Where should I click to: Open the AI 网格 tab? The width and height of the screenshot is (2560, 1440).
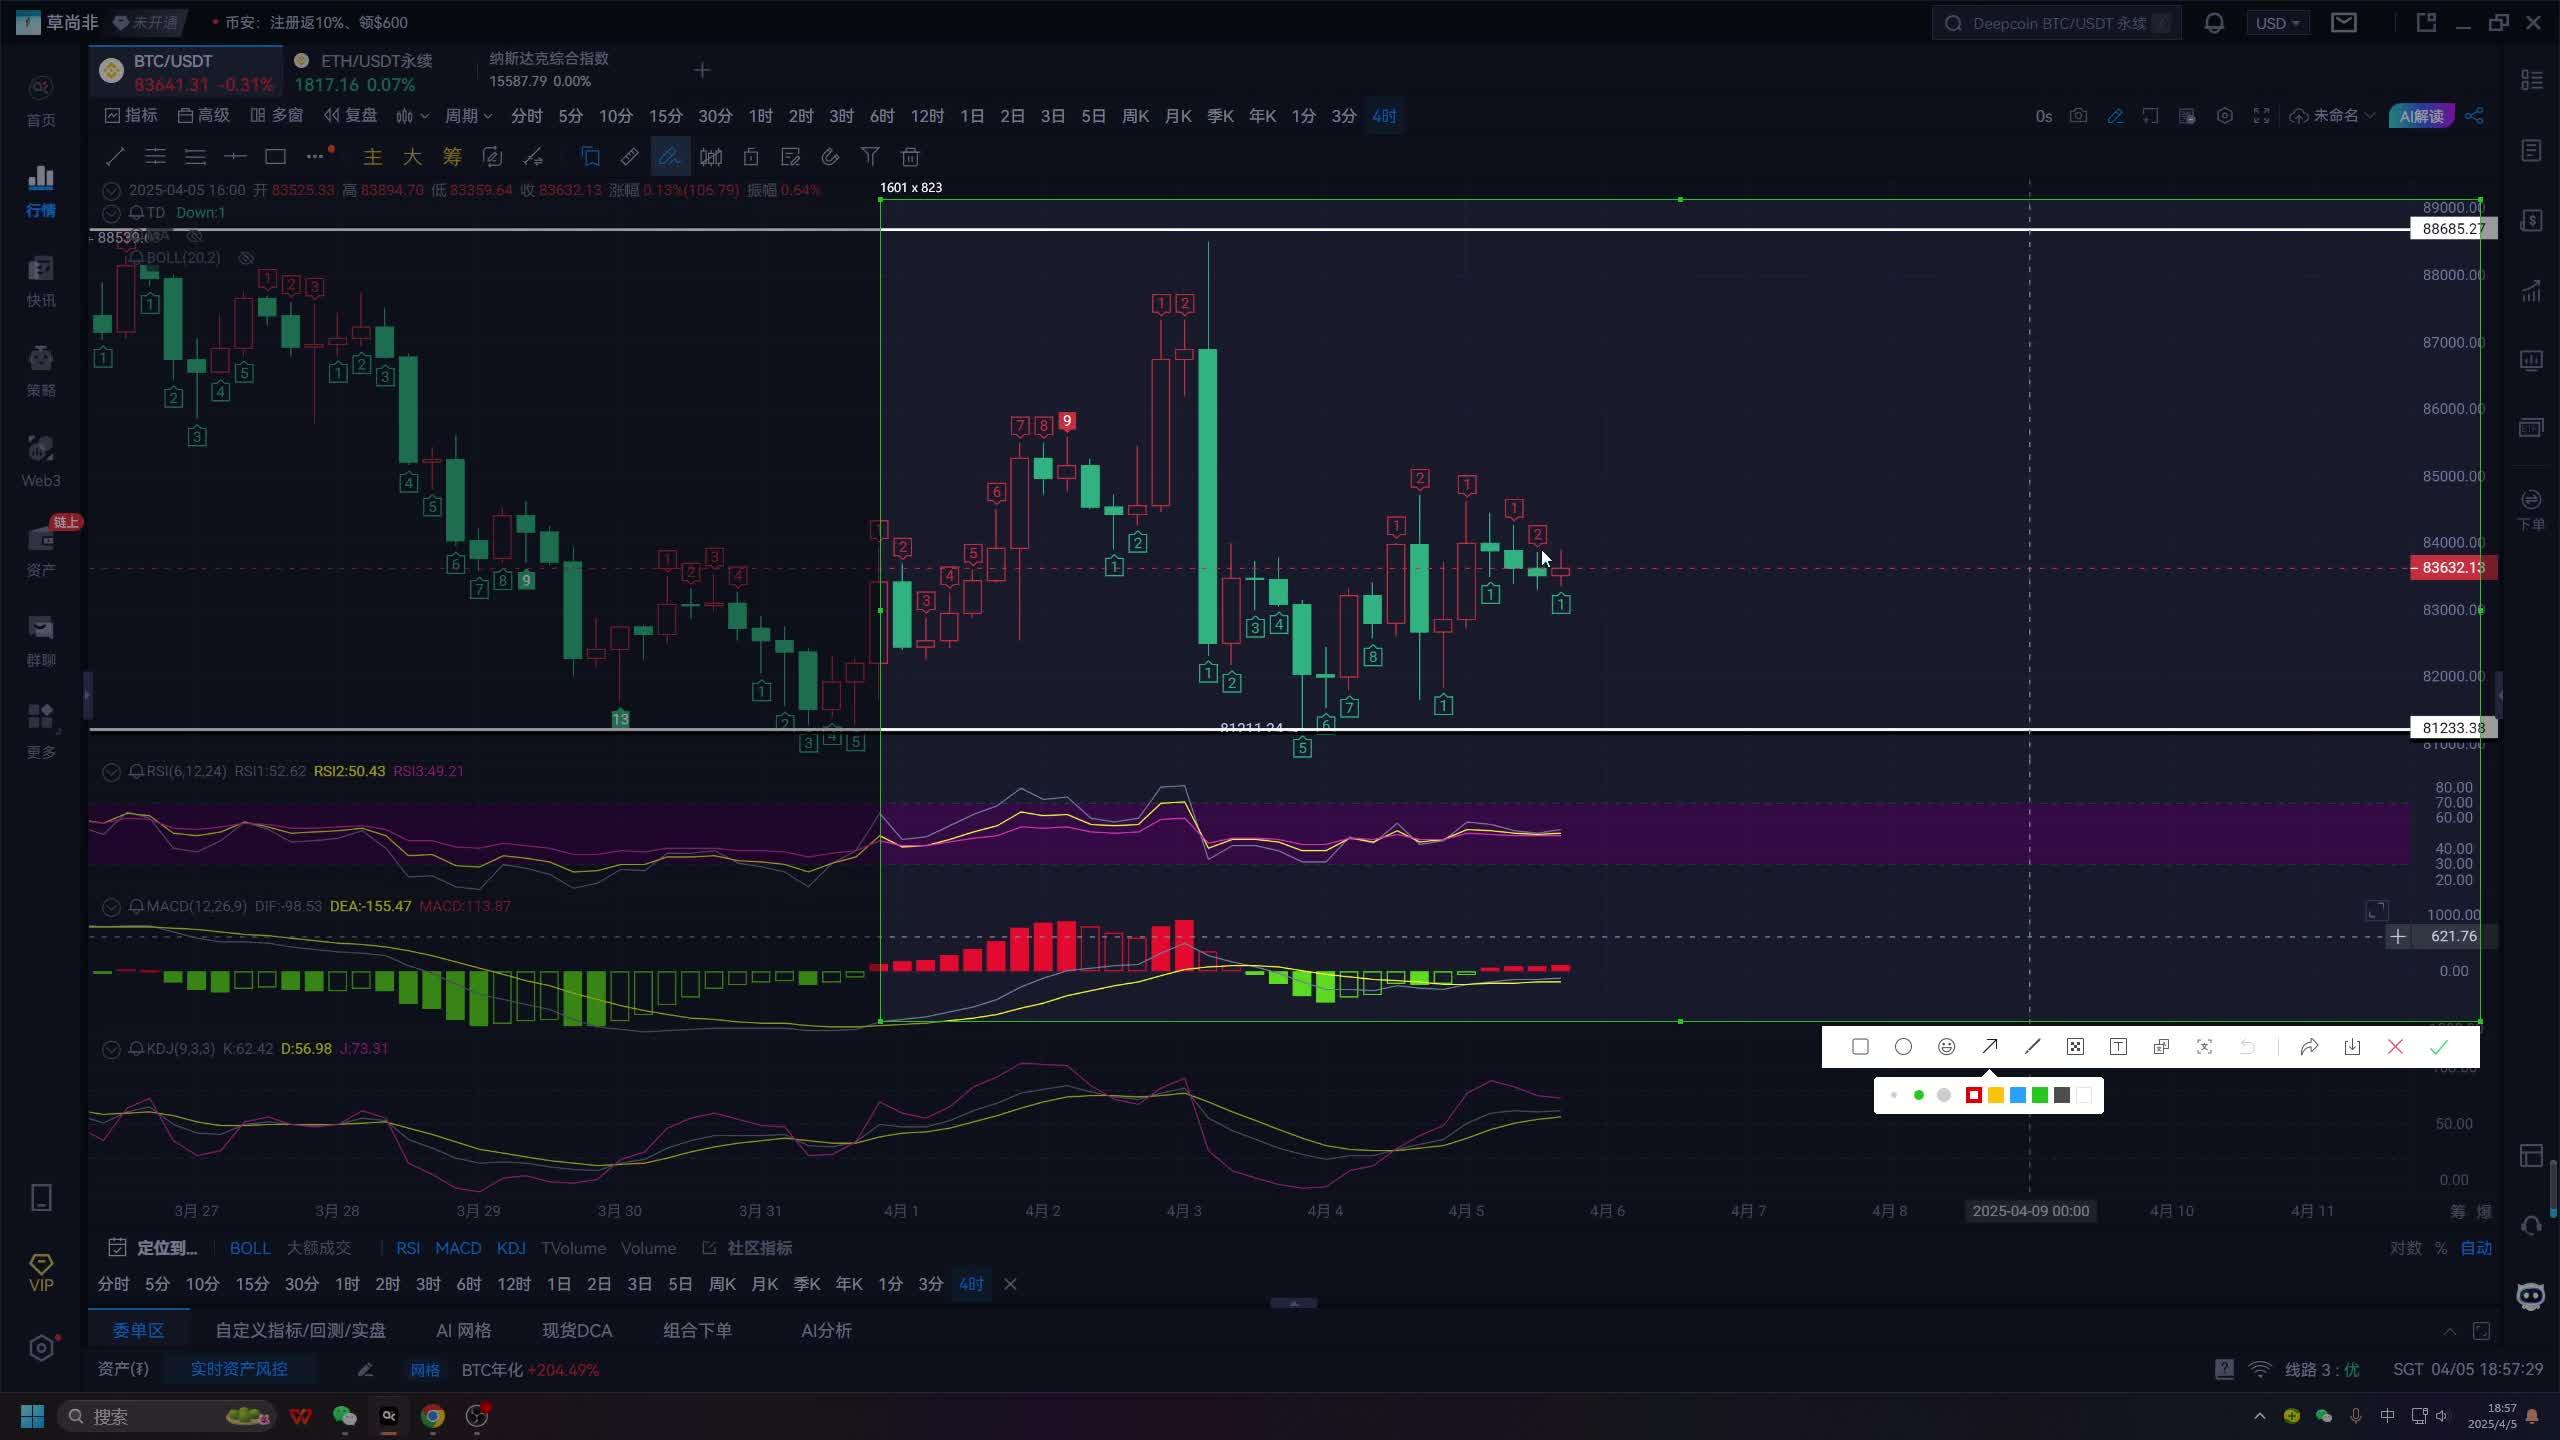coord(463,1331)
